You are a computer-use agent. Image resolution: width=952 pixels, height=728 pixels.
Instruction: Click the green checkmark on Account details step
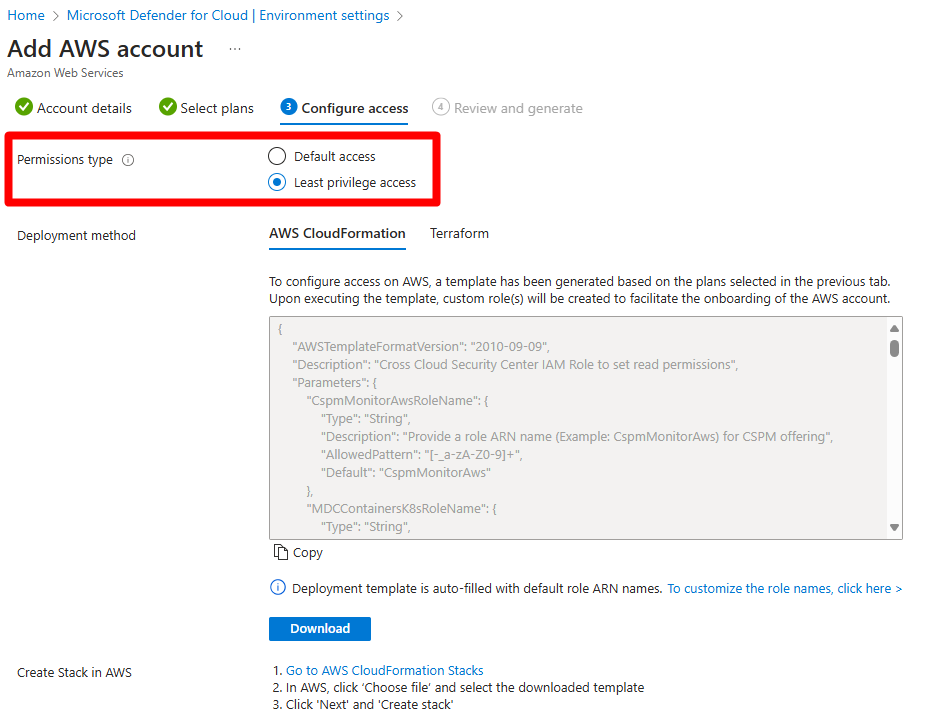click(23, 107)
